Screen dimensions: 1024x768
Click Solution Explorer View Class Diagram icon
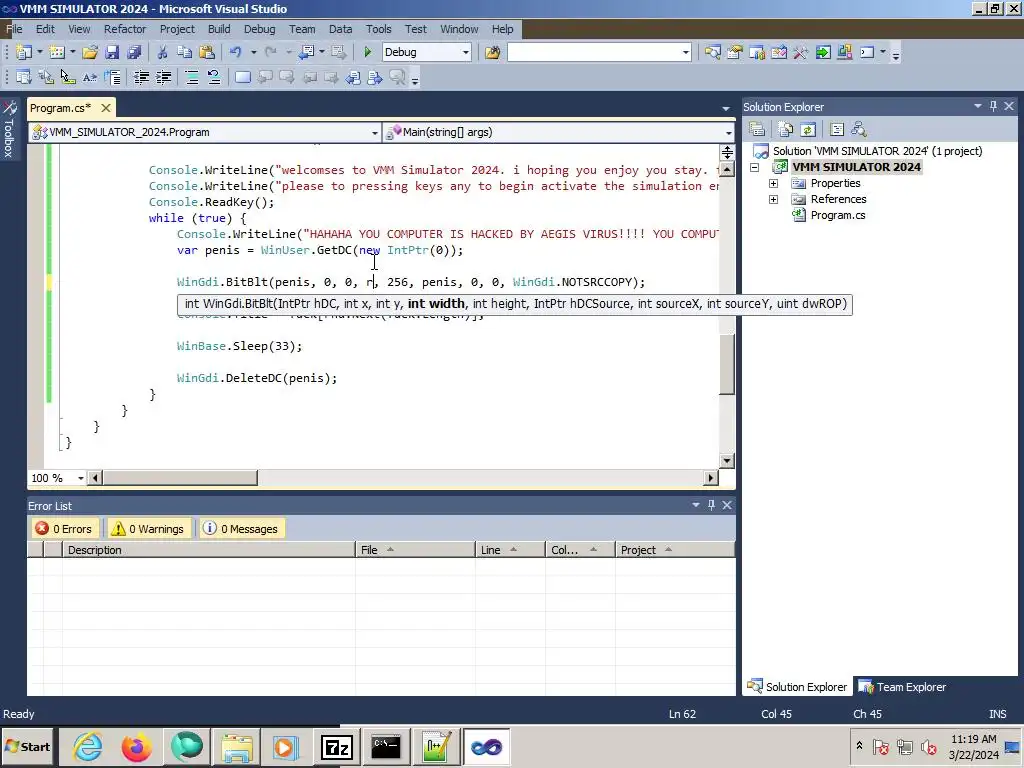[859, 129]
